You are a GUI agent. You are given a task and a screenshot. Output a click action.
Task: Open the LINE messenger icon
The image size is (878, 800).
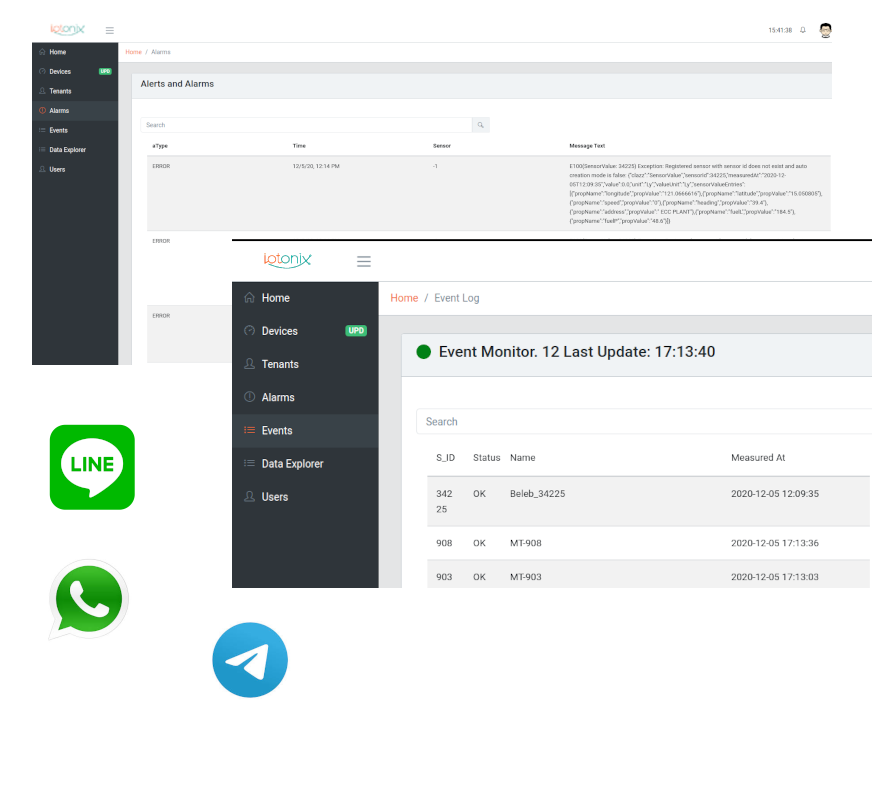click(x=92, y=467)
